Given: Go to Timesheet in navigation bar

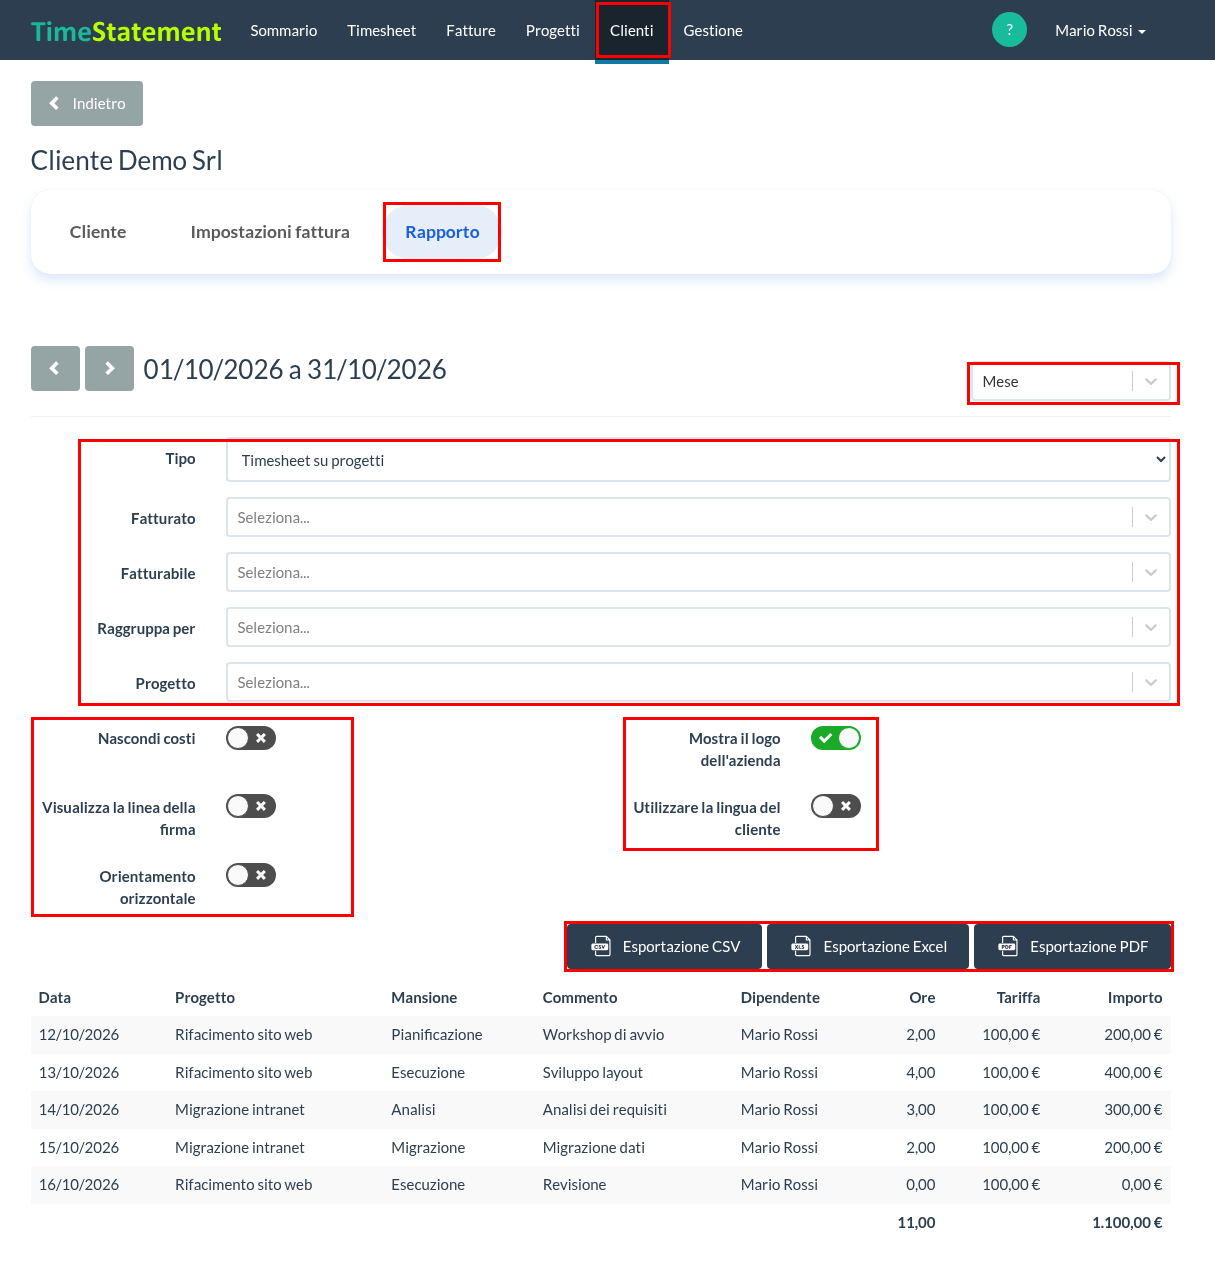Looking at the screenshot, I should click(x=381, y=31).
